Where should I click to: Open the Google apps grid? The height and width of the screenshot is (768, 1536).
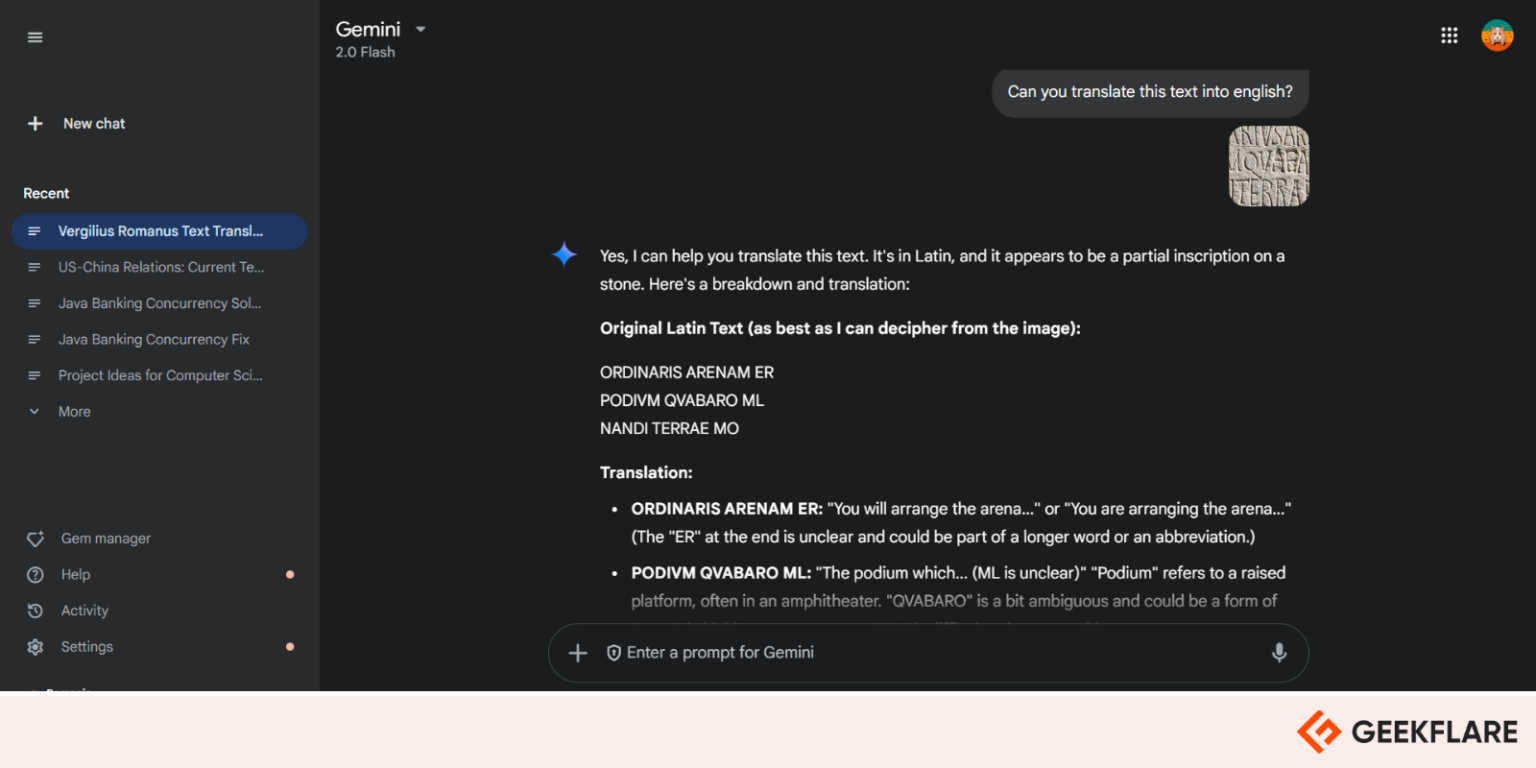pos(1449,35)
